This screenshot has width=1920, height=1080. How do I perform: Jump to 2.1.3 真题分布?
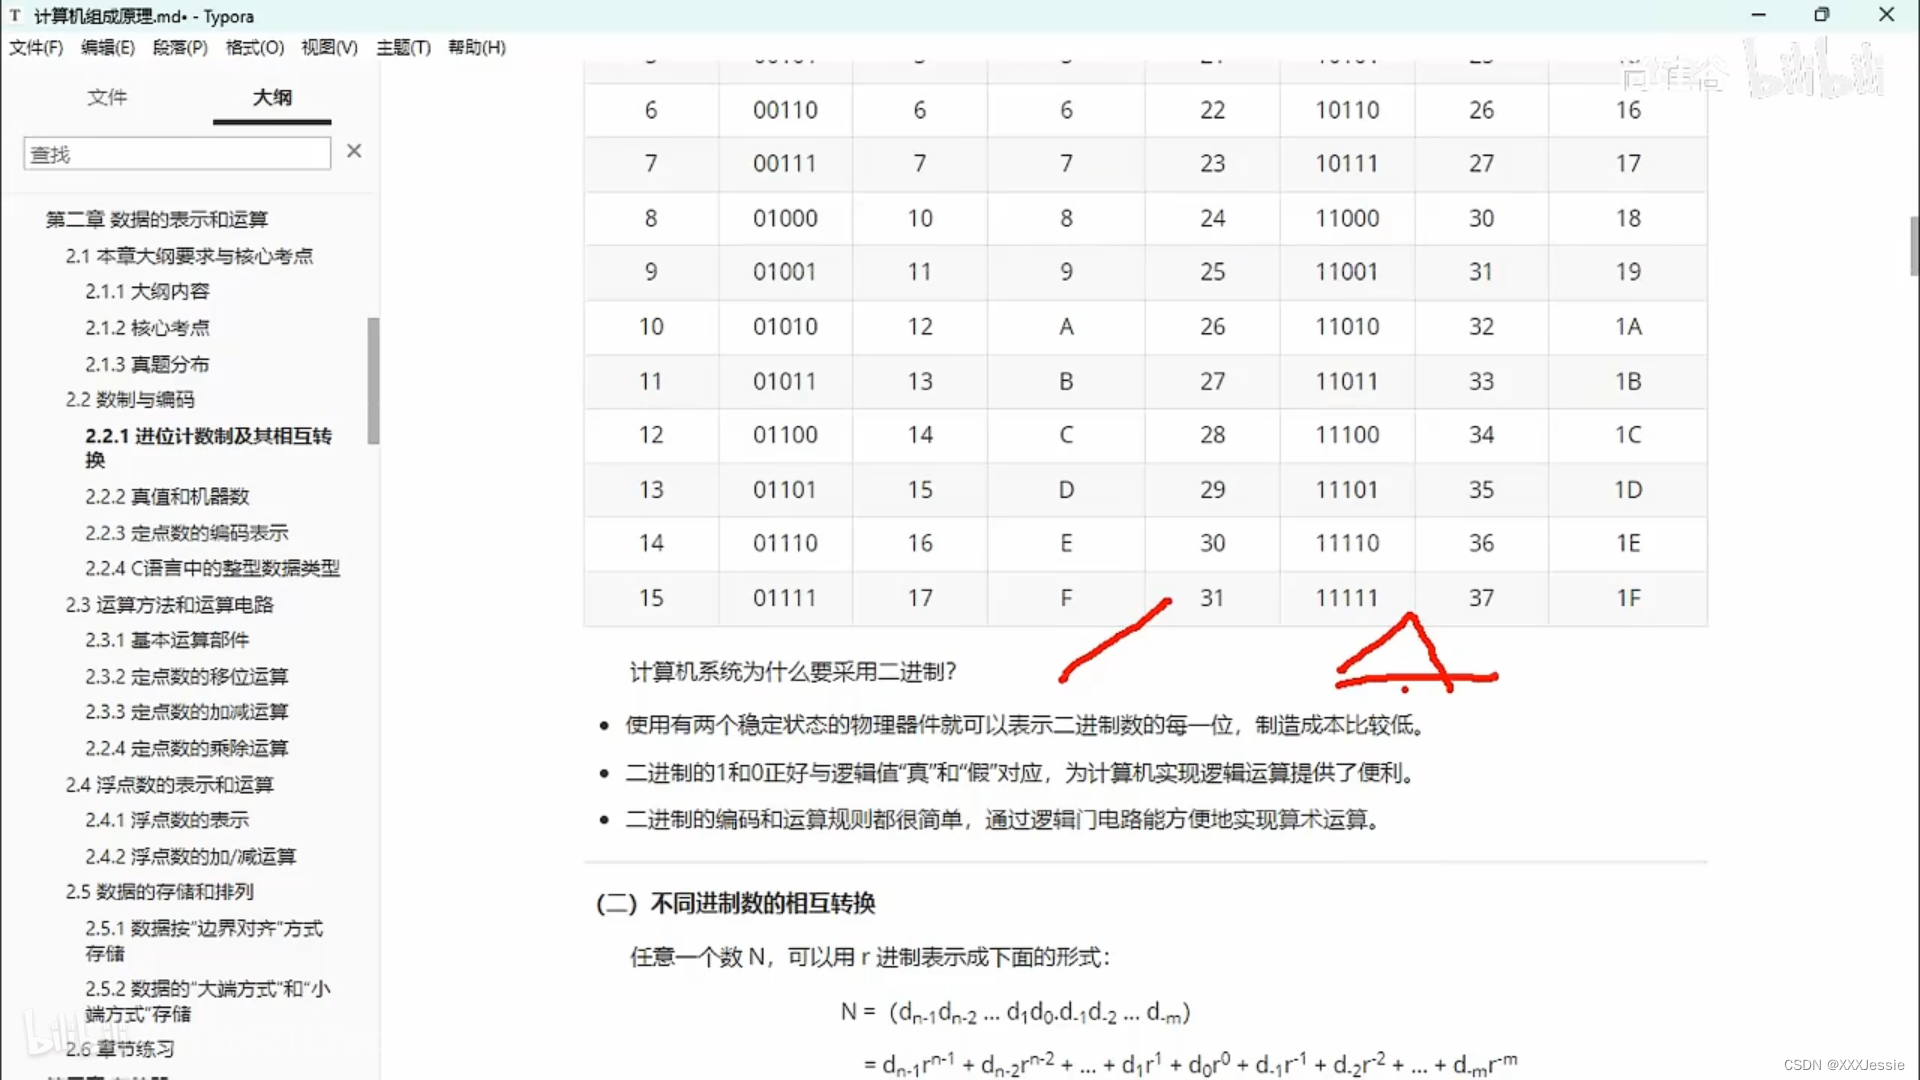147,364
